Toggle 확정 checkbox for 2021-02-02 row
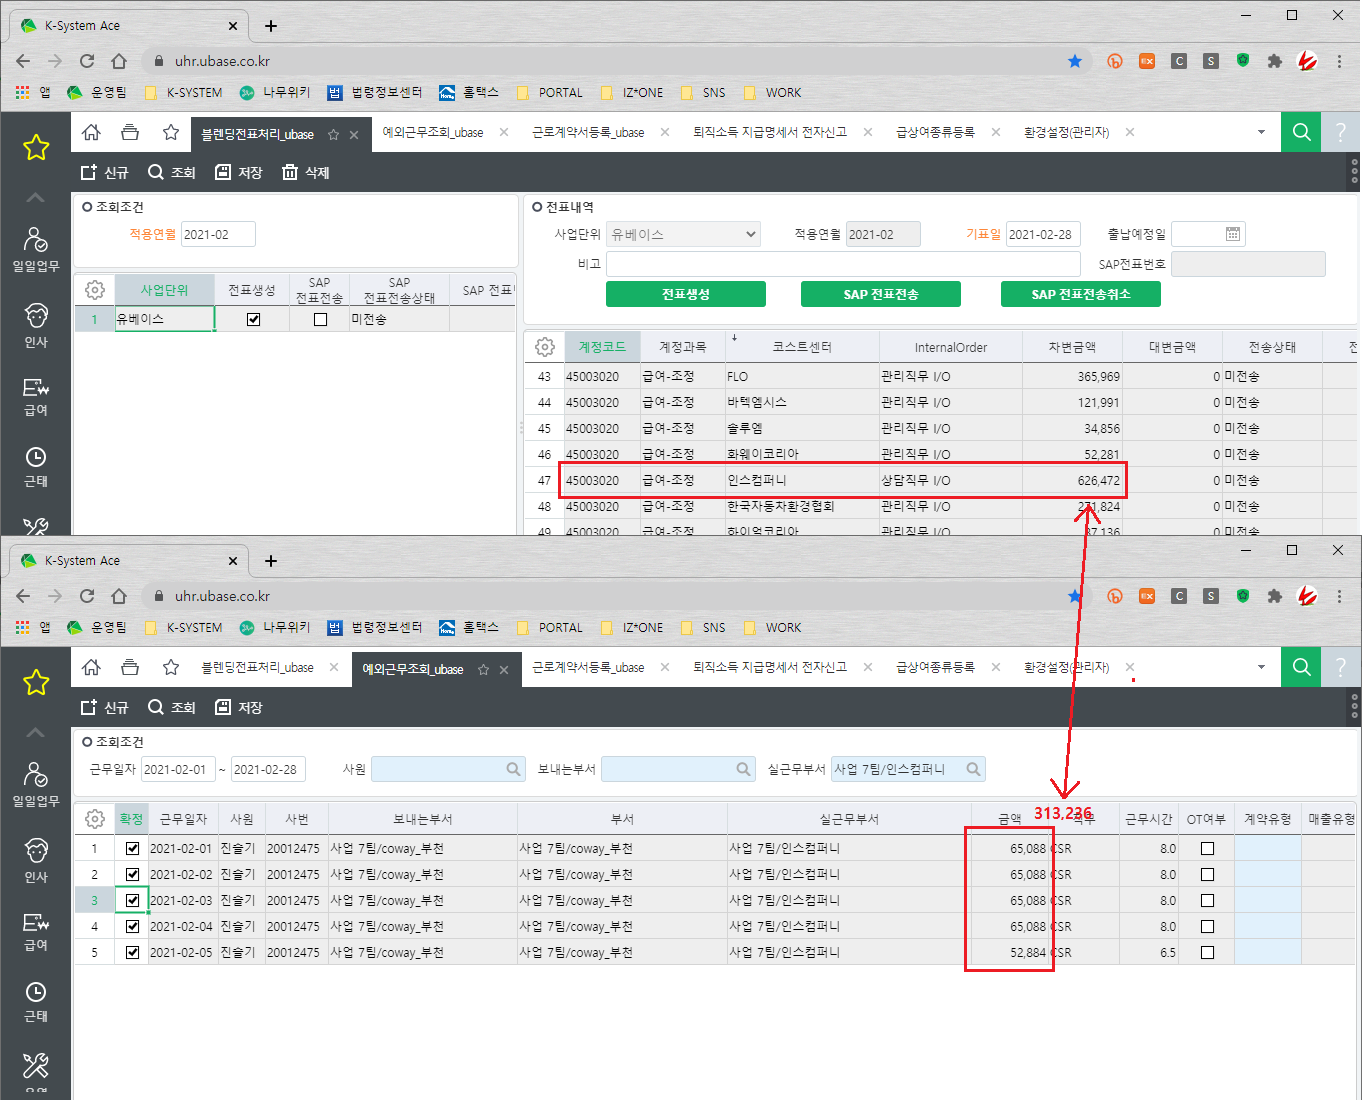This screenshot has width=1362, height=1100. 132,874
